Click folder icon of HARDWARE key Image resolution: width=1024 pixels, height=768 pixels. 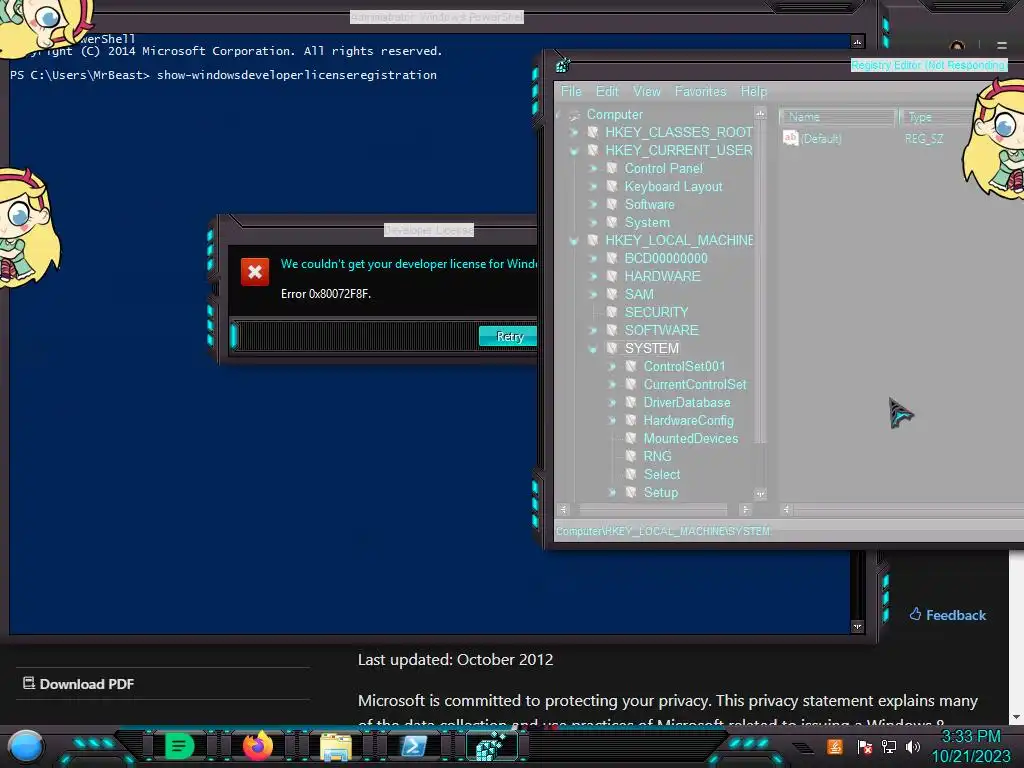pos(612,276)
